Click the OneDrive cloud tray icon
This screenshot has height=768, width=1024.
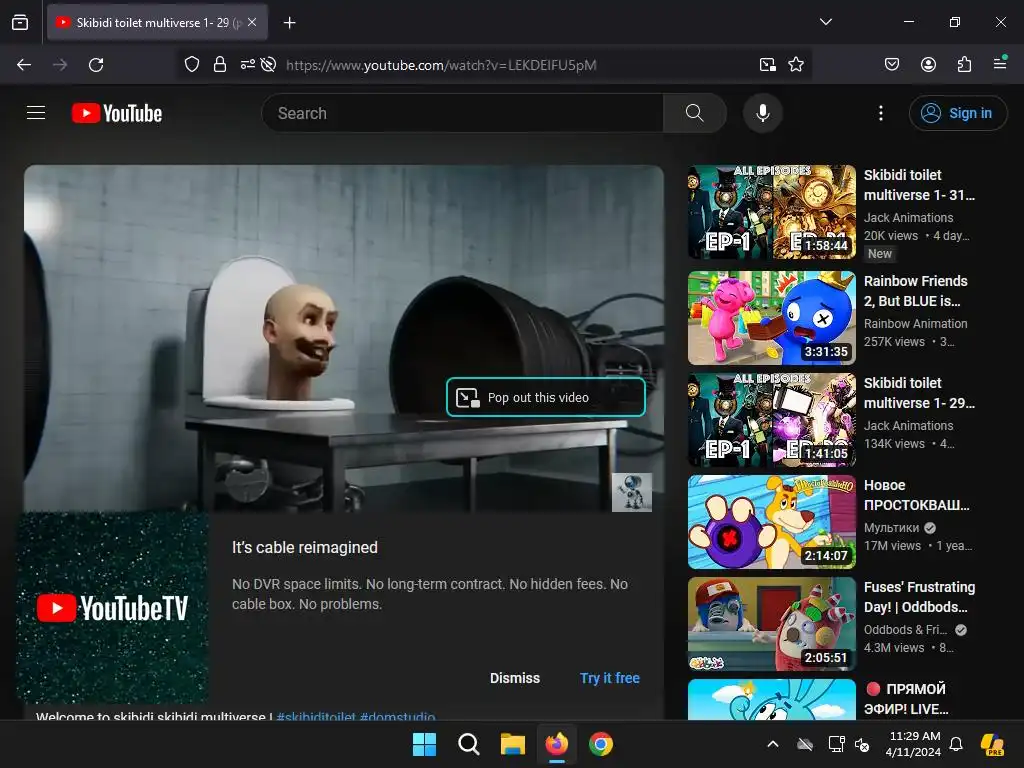(x=805, y=744)
